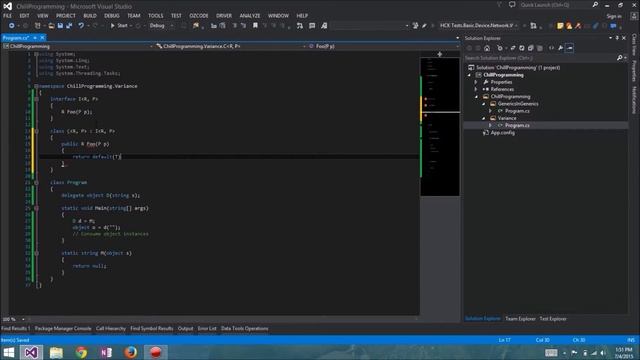The image size is (640, 360).
Task: Click the feedback speech-bubble icon near Quick Launch
Action: click(x=512, y=5)
